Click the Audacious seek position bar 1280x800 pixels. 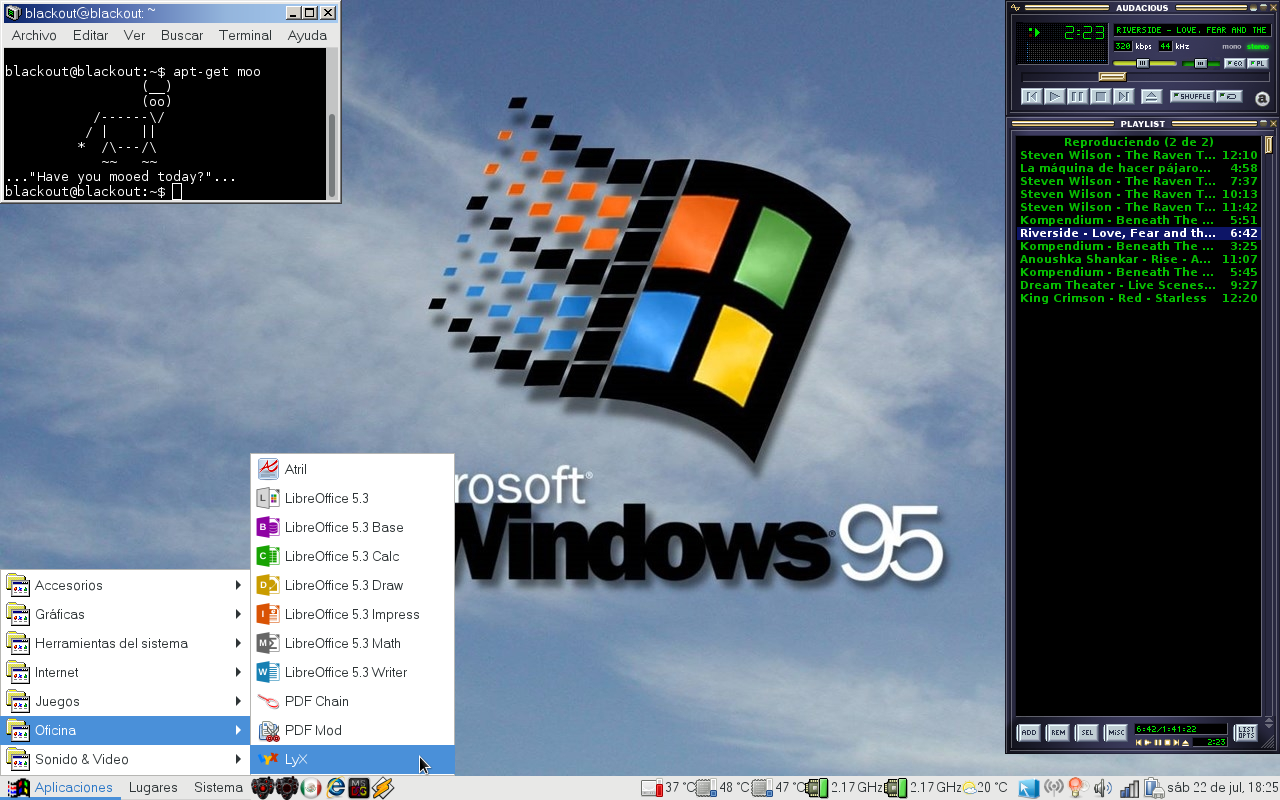[x=1145, y=76]
